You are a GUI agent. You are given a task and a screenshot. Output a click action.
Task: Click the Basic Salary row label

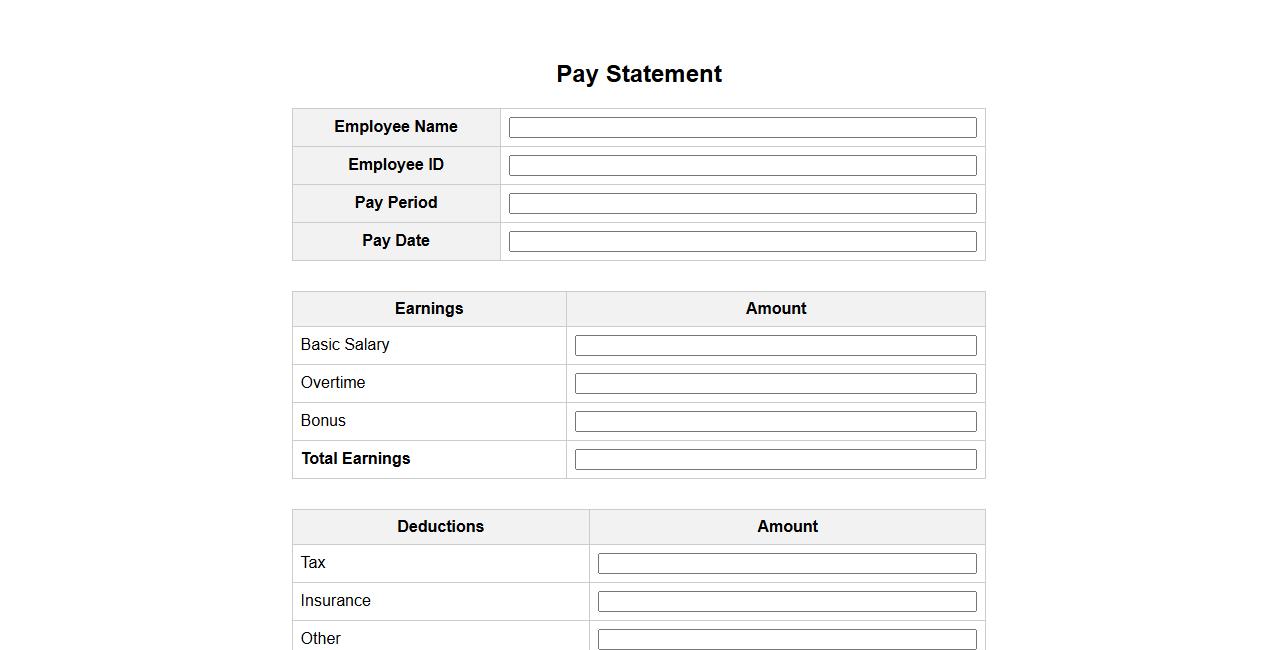[345, 345]
